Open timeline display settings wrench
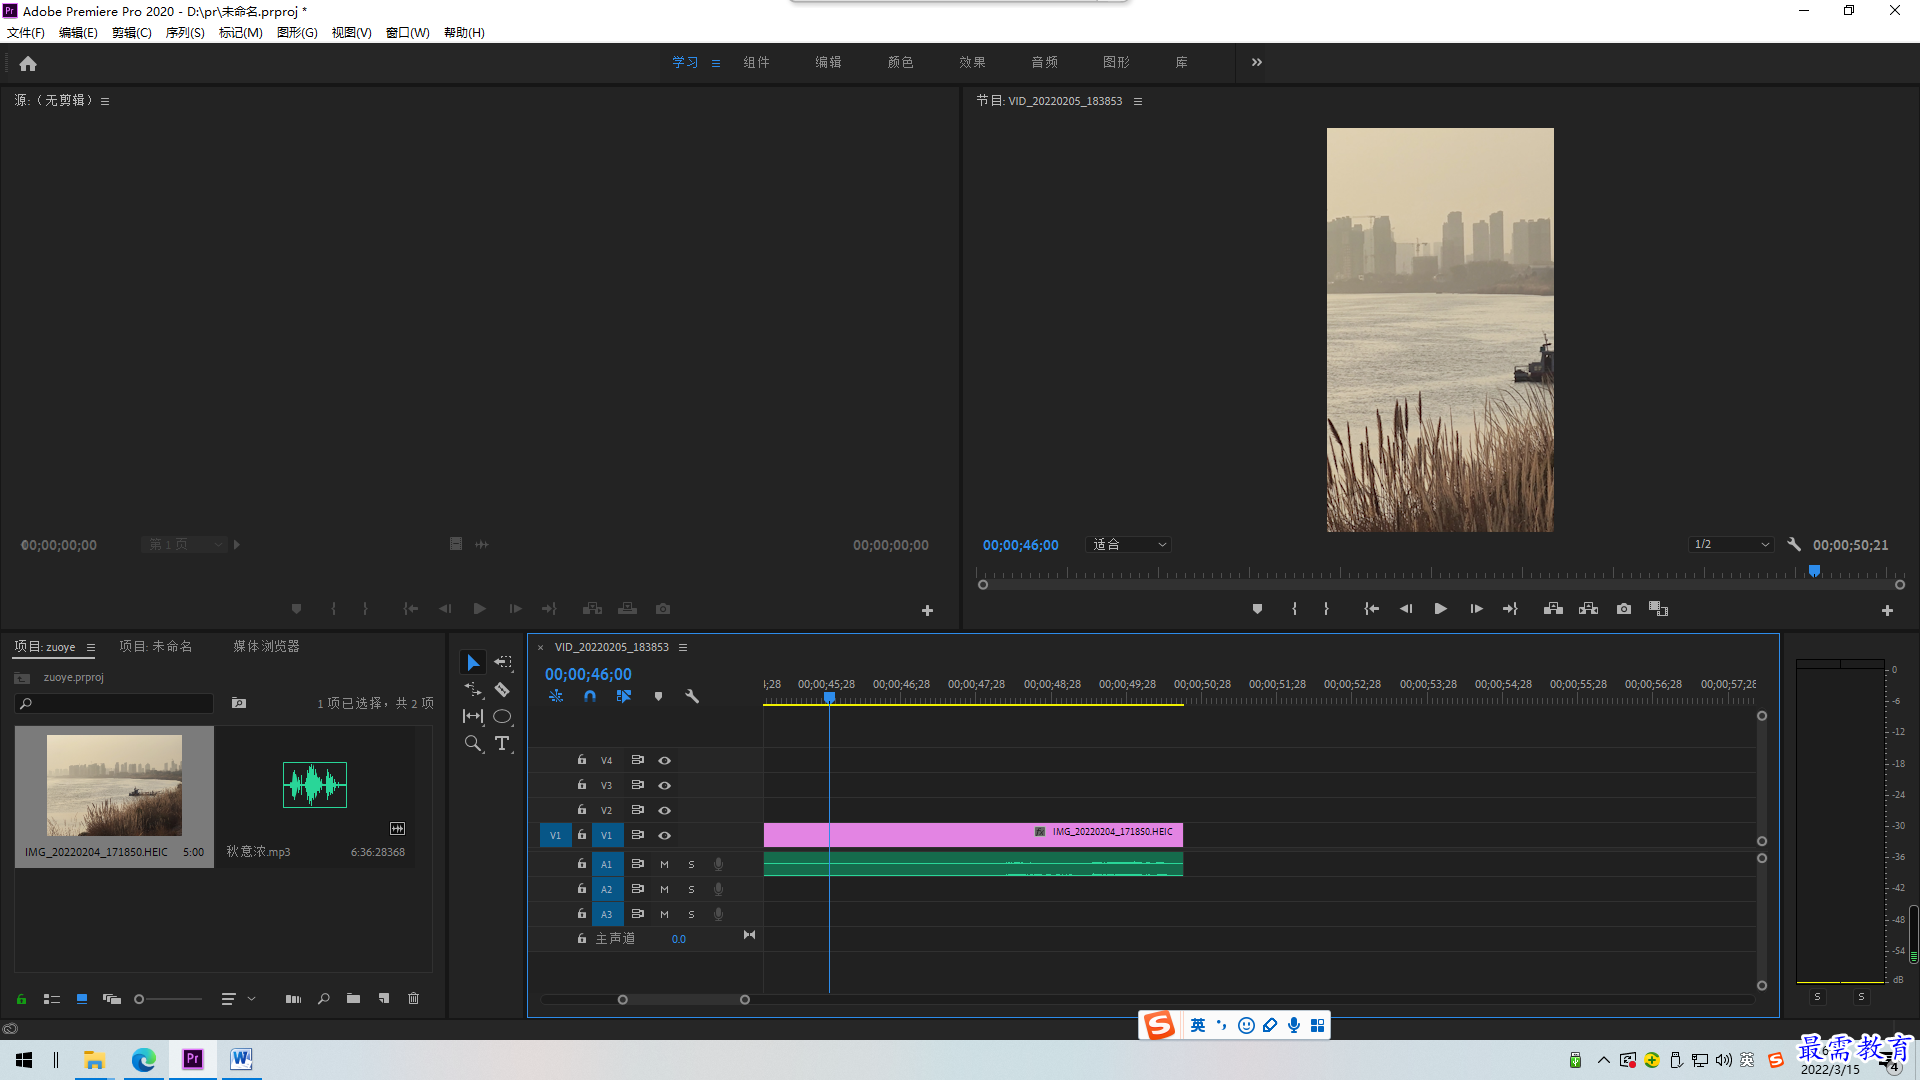The width and height of the screenshot is (1920, 1080). click(691, 696)
